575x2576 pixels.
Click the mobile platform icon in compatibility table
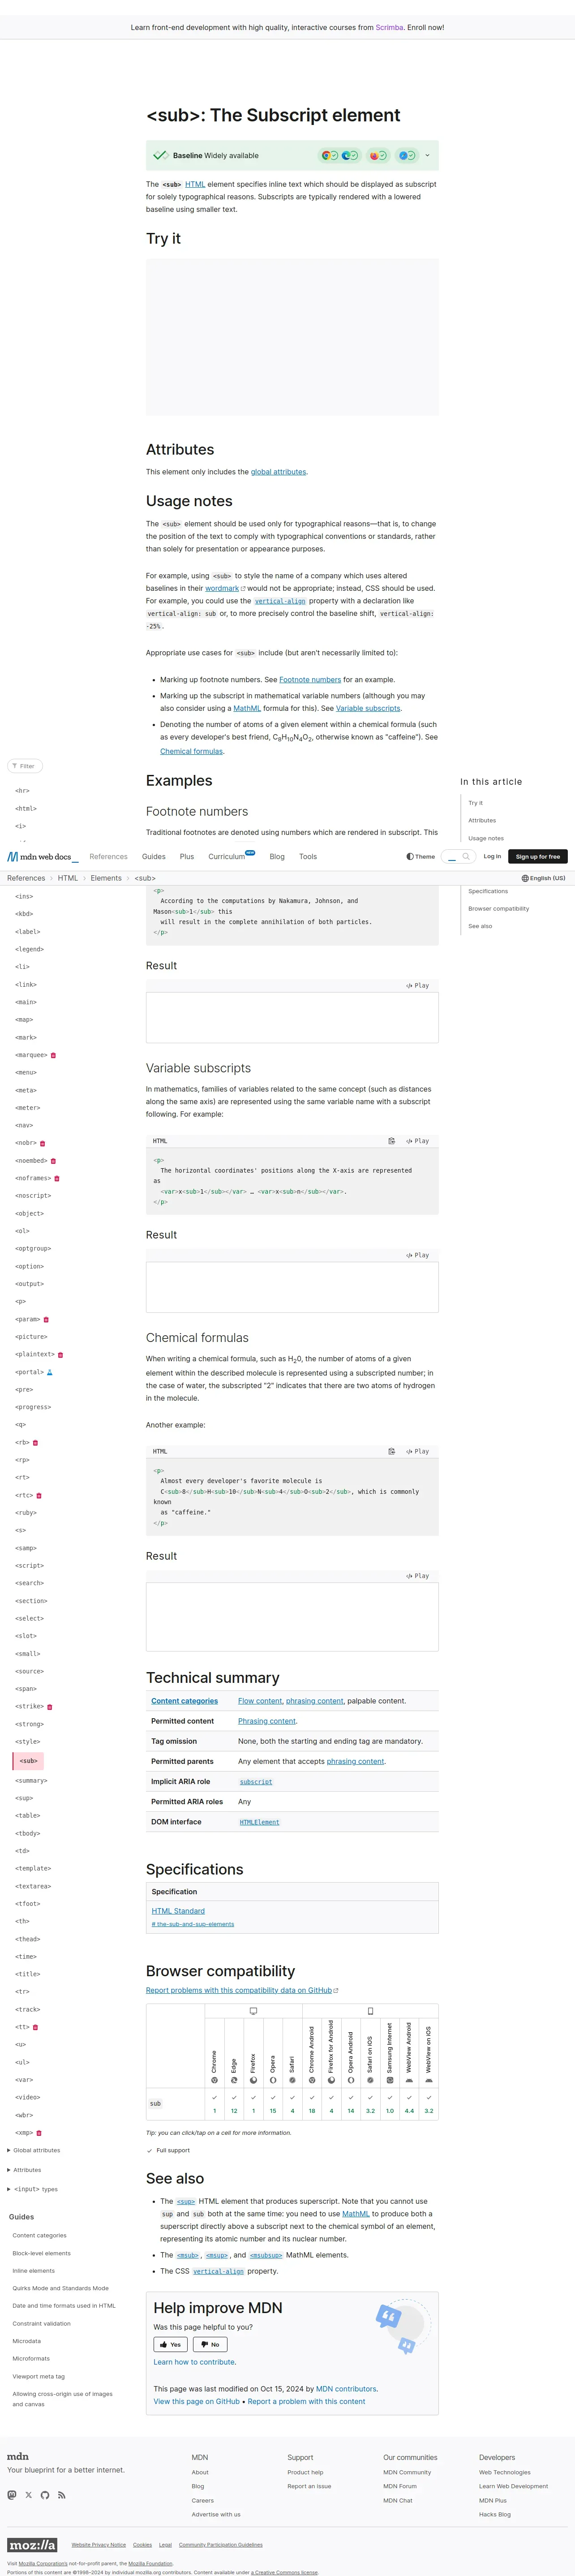pos(370,2011)
